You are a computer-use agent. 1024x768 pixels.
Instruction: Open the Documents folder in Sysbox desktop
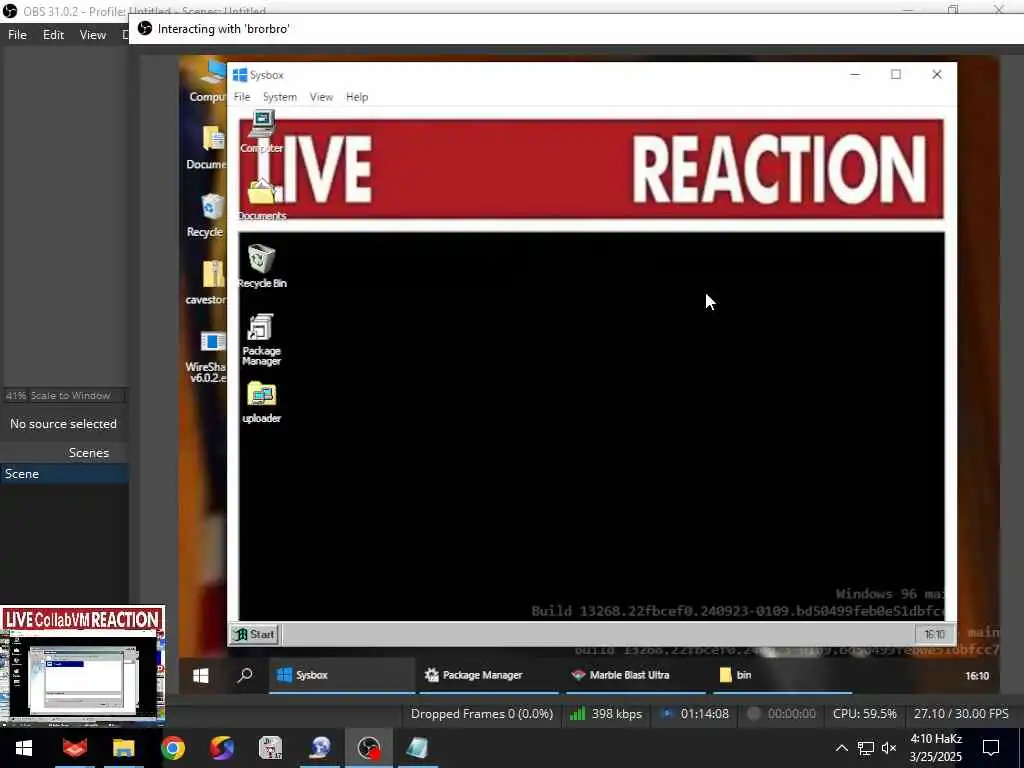[262, 200]
